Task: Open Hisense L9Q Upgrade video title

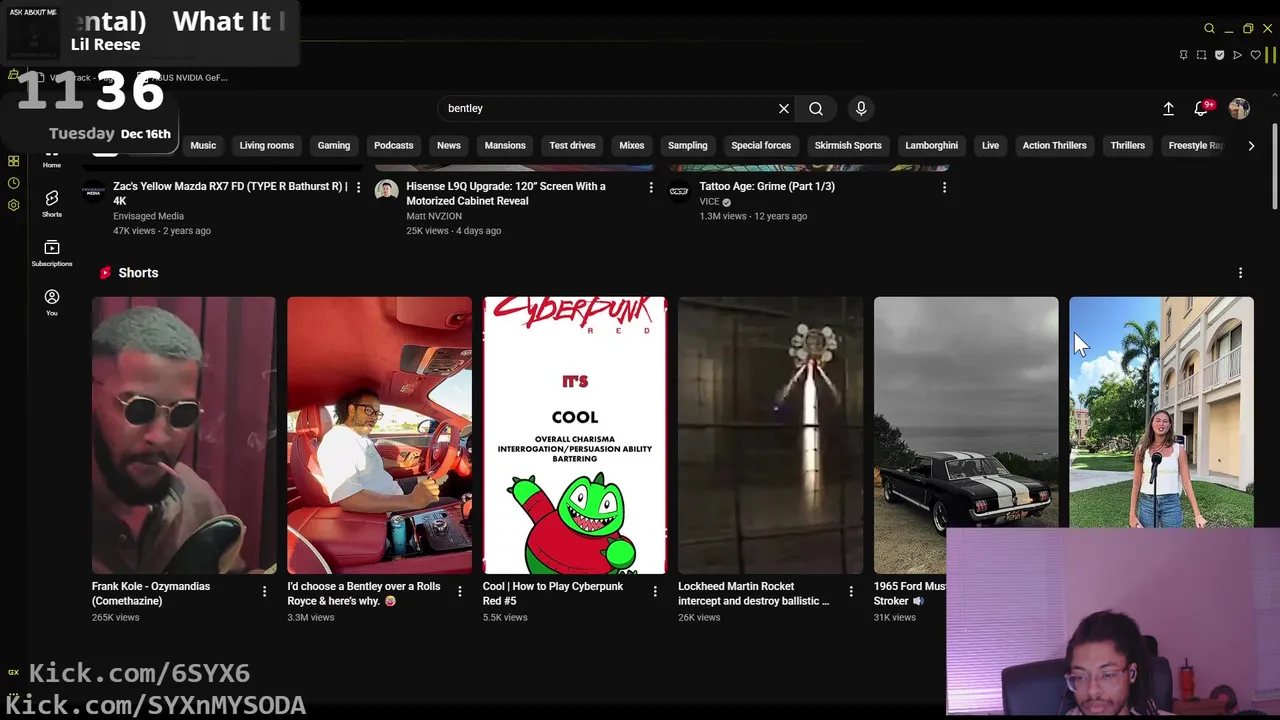Action: (506, 193)
